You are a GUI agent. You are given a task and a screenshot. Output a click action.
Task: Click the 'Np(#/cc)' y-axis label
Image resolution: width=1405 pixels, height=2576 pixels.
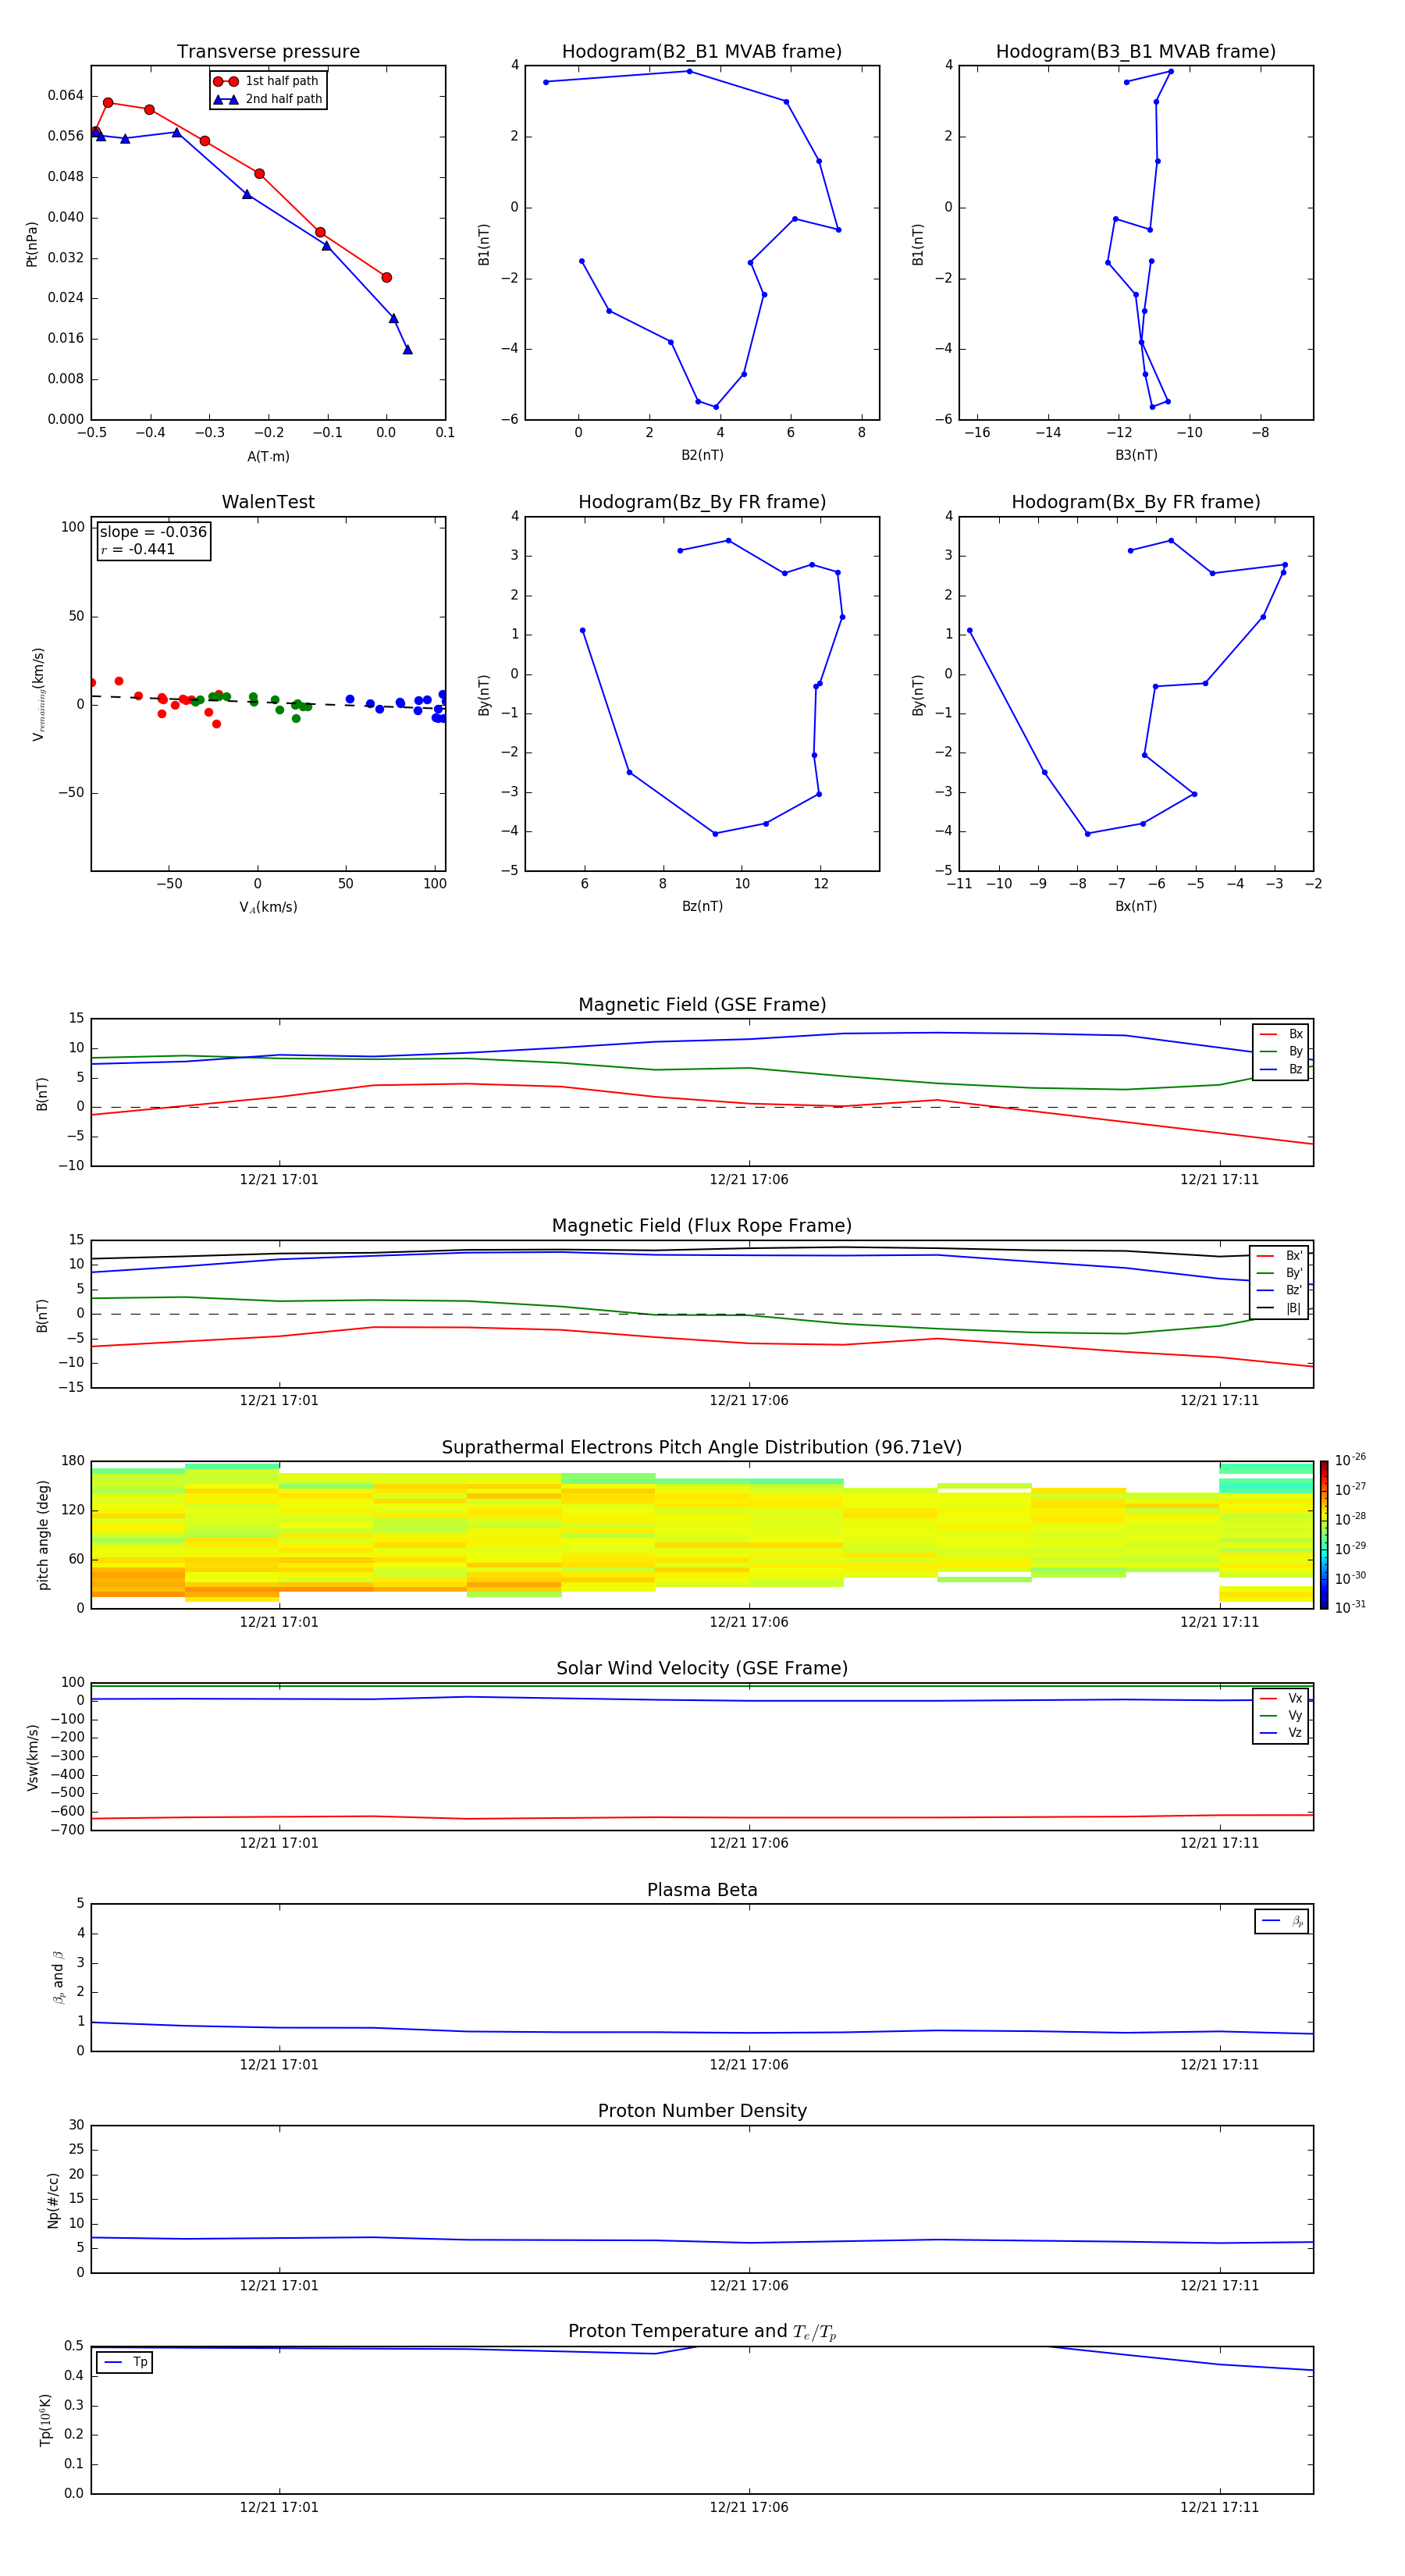pyautogui.click(x=53, y=2200)
